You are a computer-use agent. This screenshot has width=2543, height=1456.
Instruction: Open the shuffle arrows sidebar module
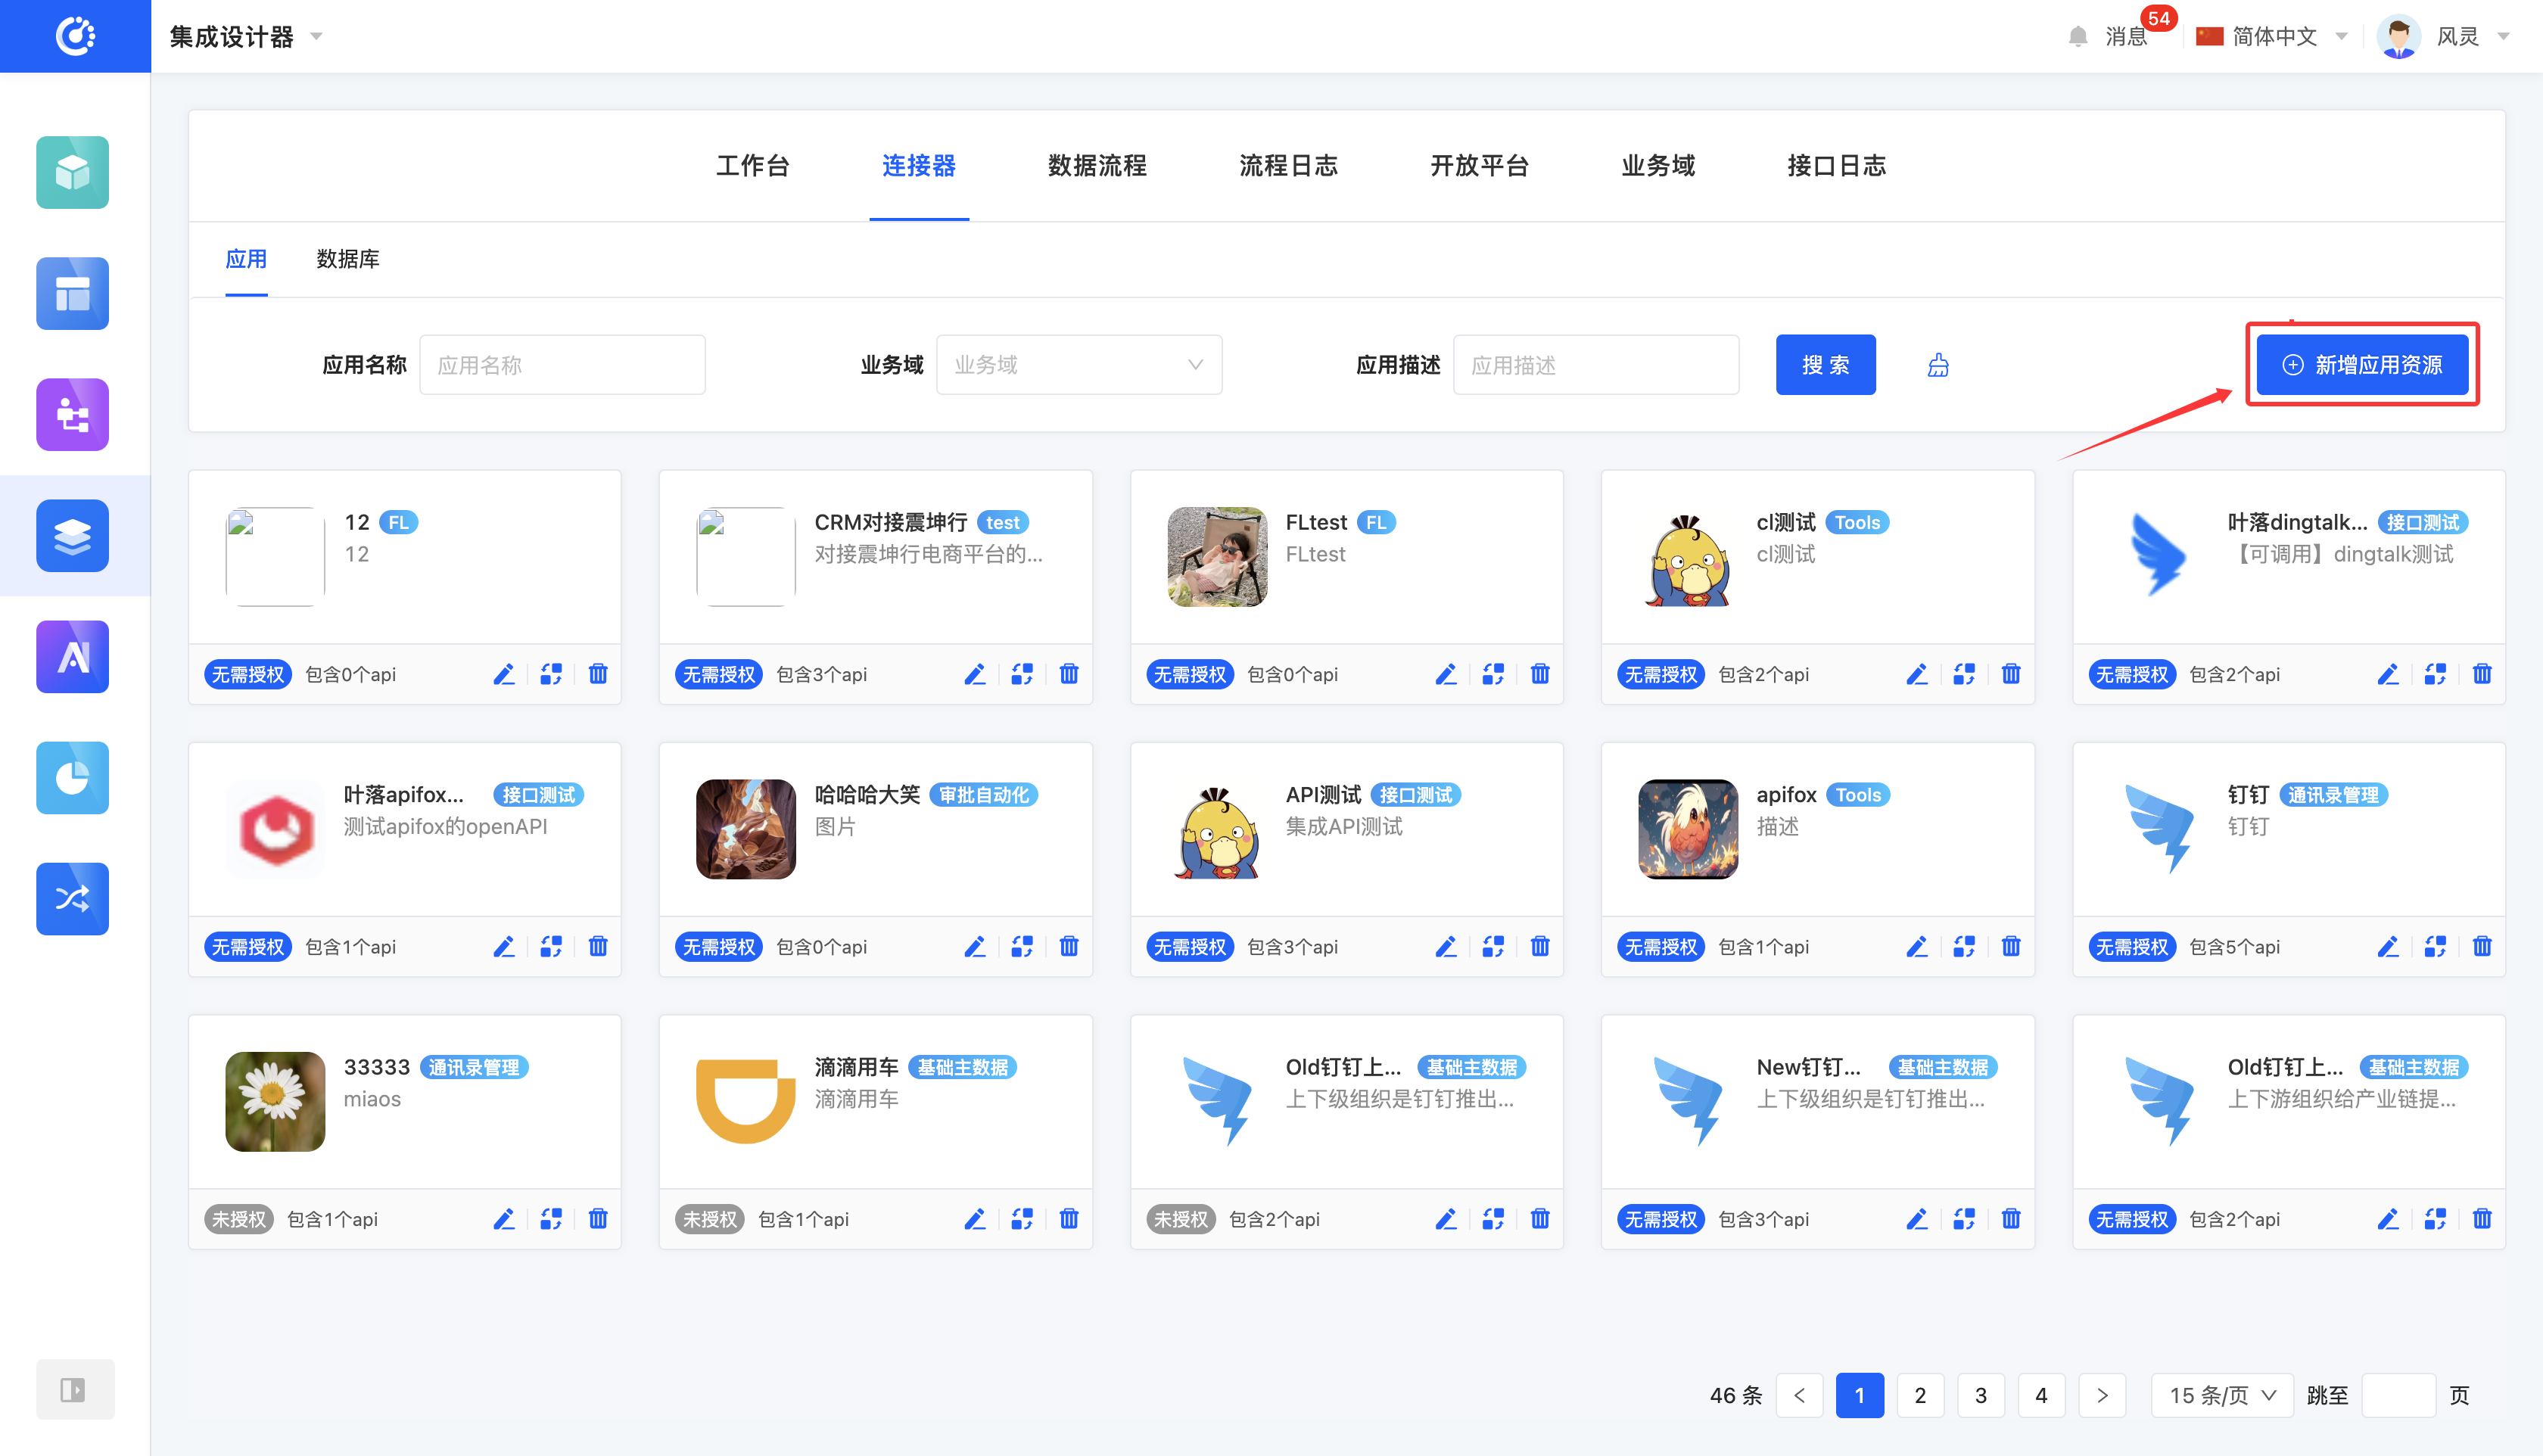point(73,898)
